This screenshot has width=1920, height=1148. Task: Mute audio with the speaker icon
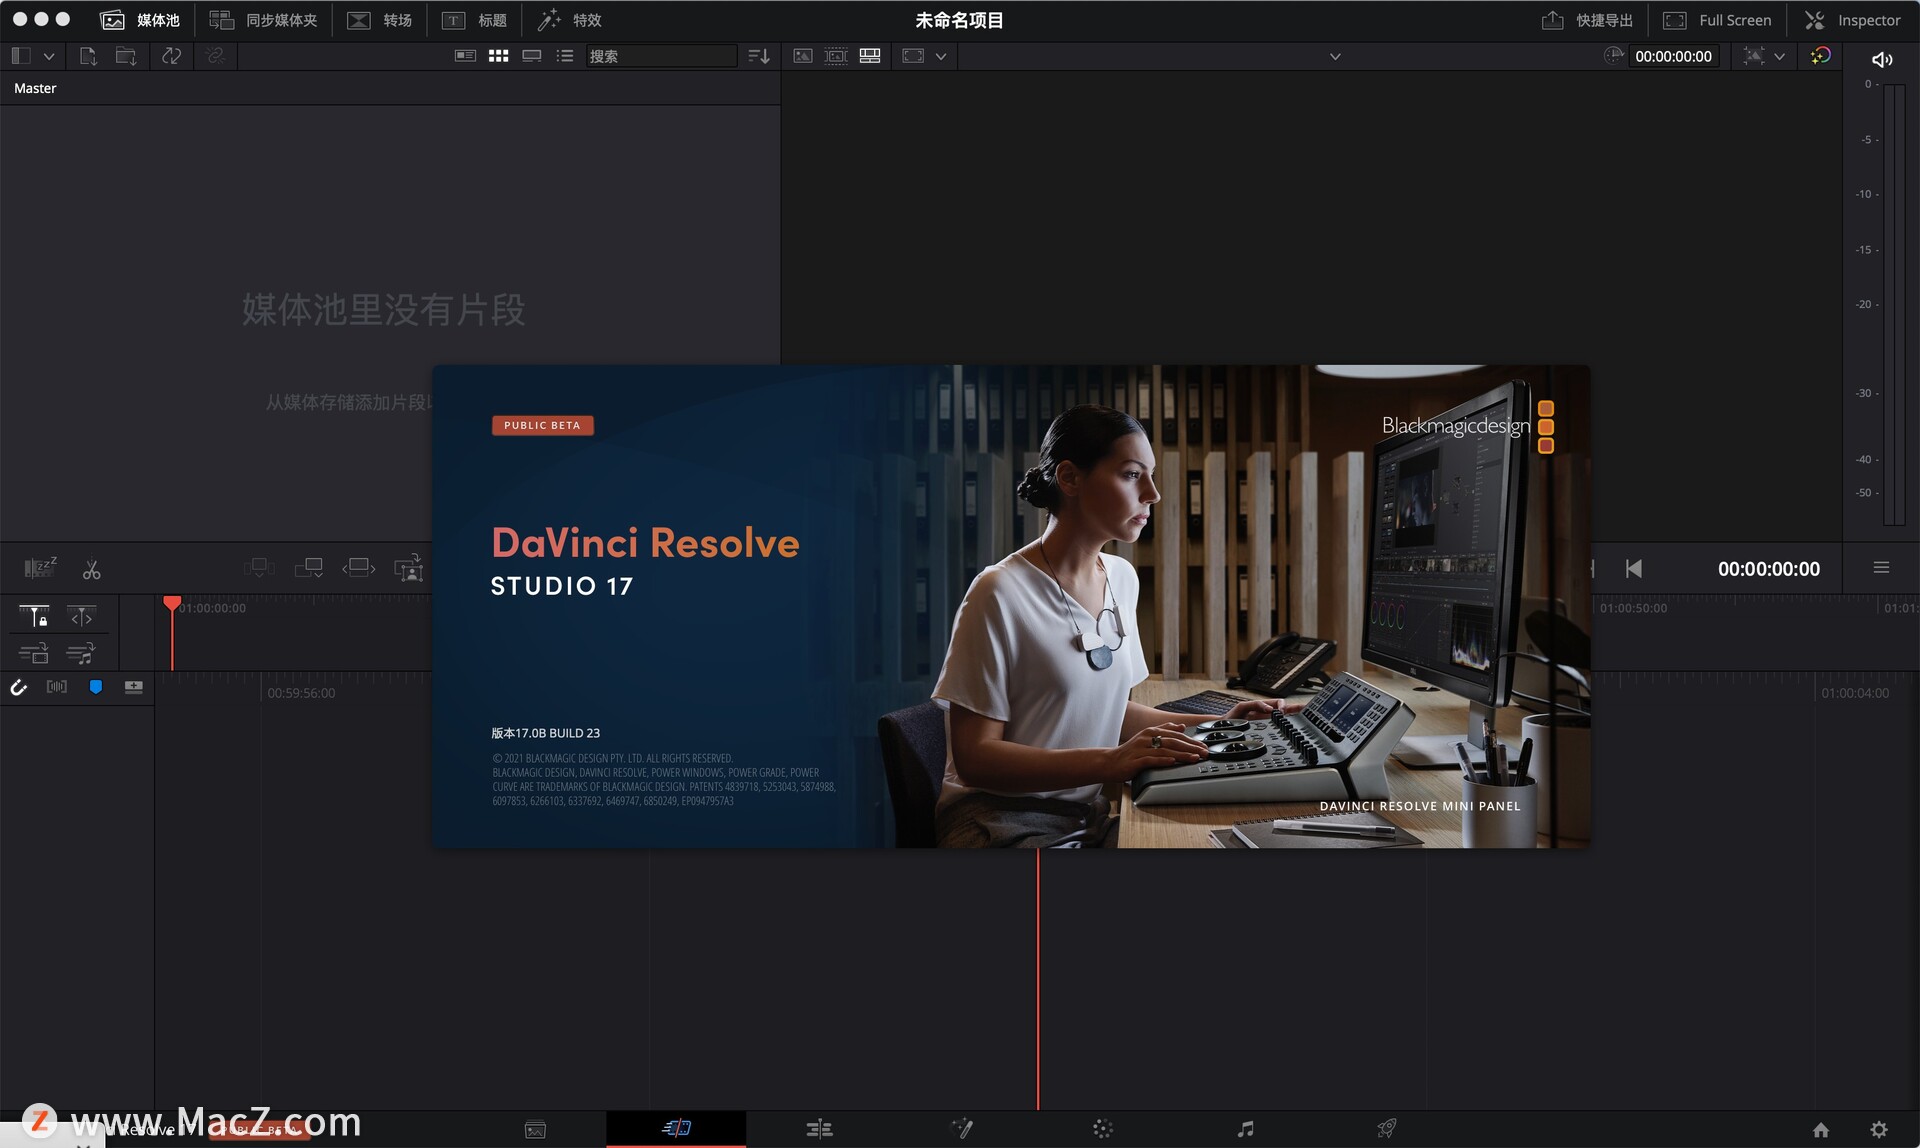coord(1881,60)
